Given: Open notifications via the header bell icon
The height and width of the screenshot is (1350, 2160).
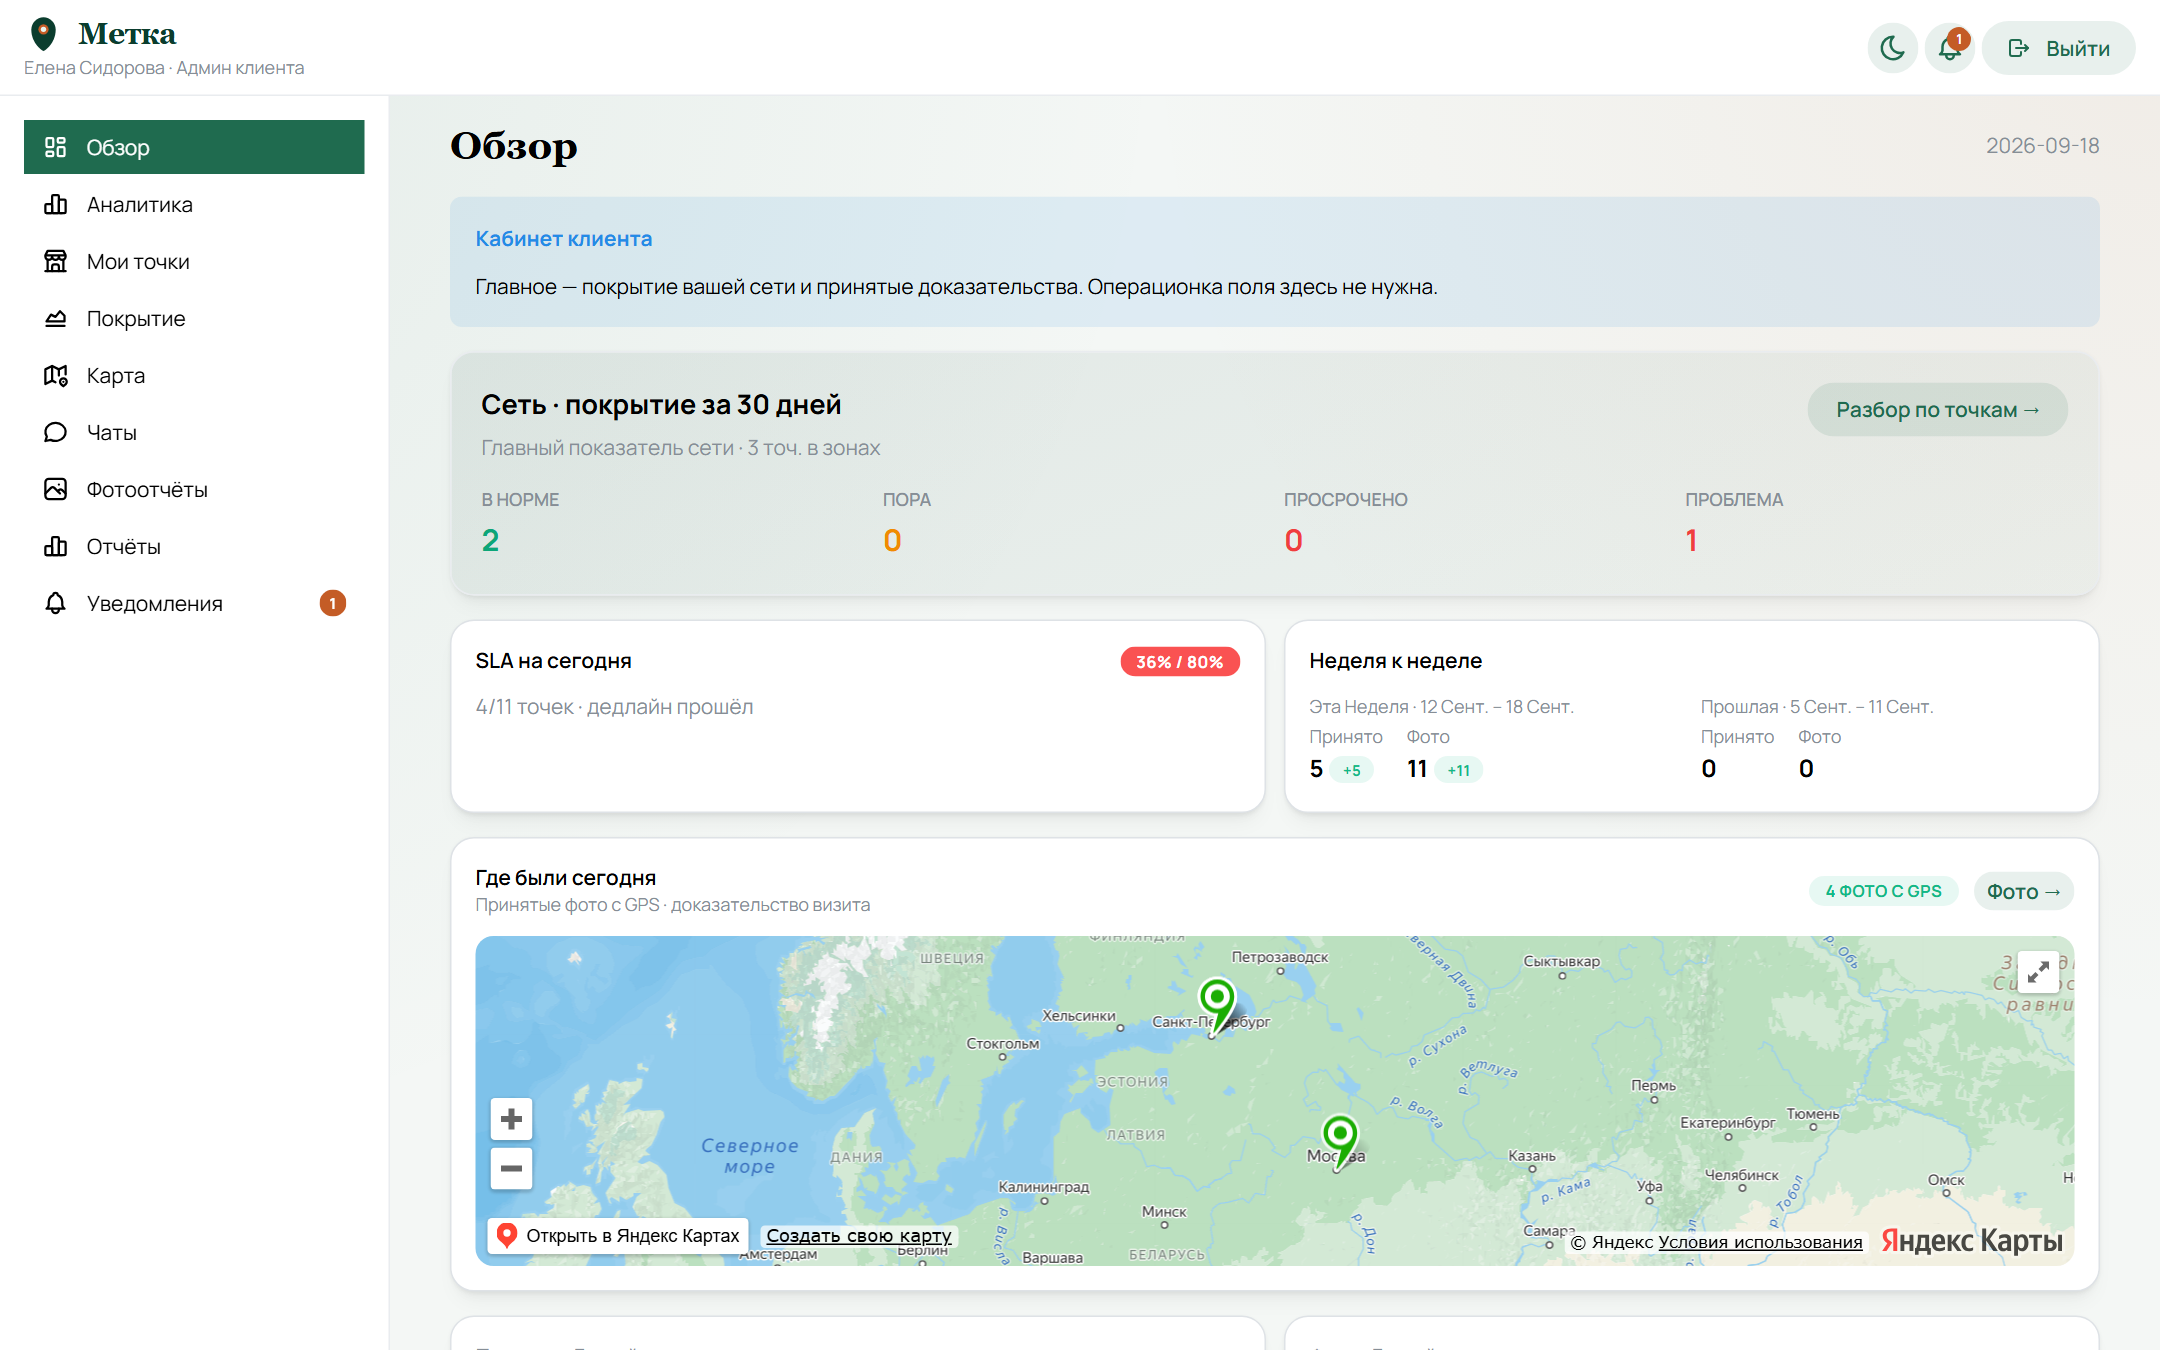Looking at the screenshot, I should (1949, 48).
